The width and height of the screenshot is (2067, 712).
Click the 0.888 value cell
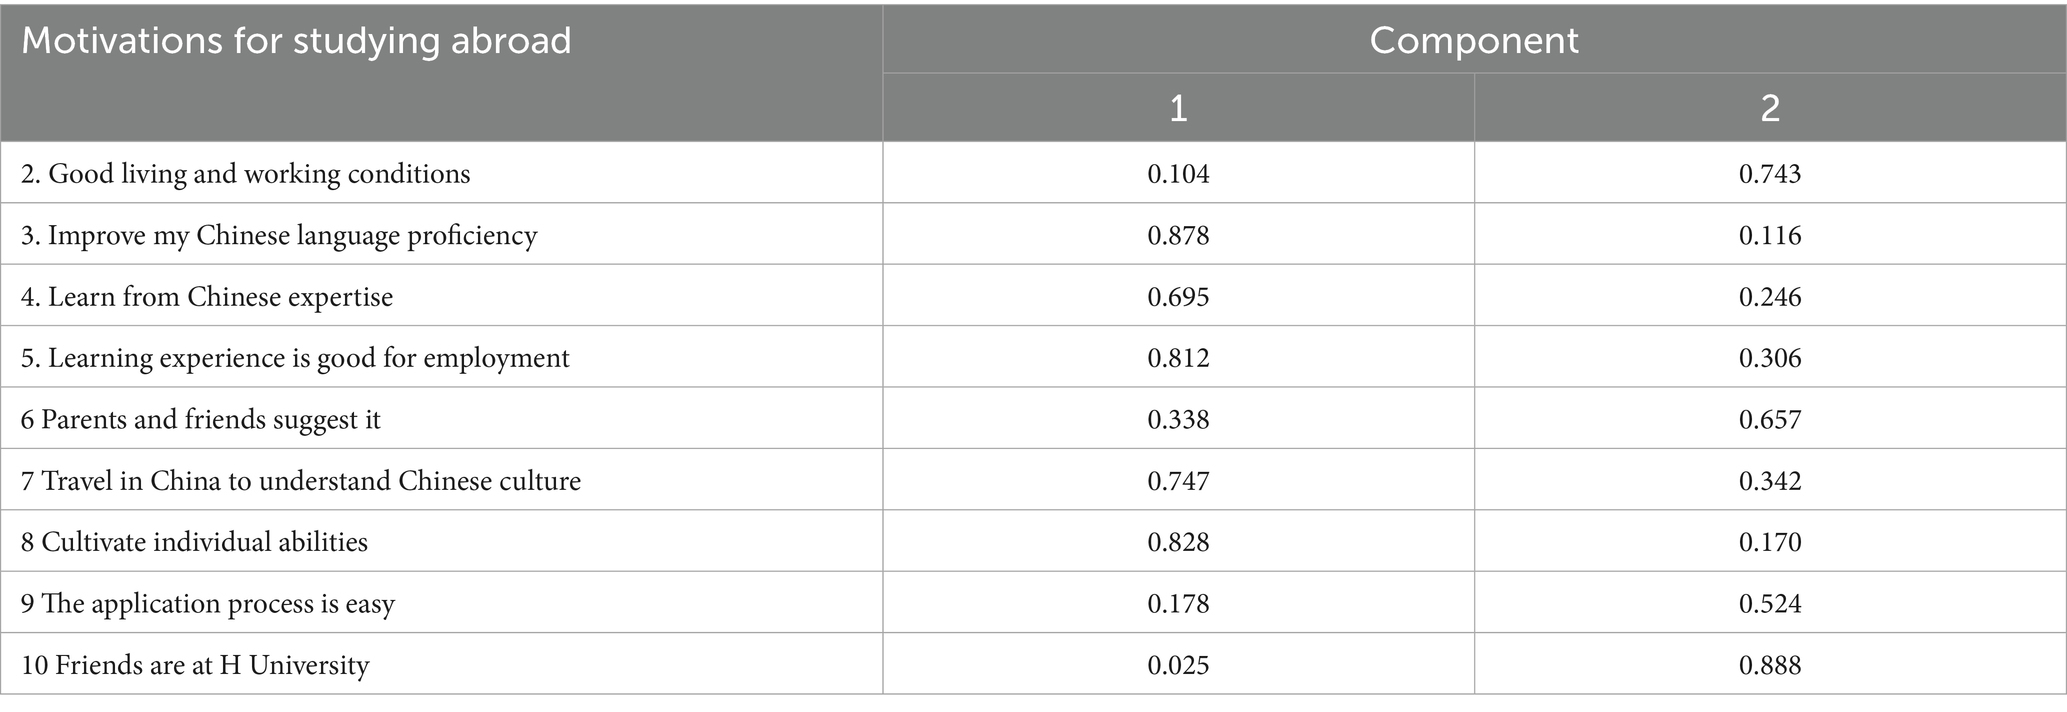(x=1770, y=665)
